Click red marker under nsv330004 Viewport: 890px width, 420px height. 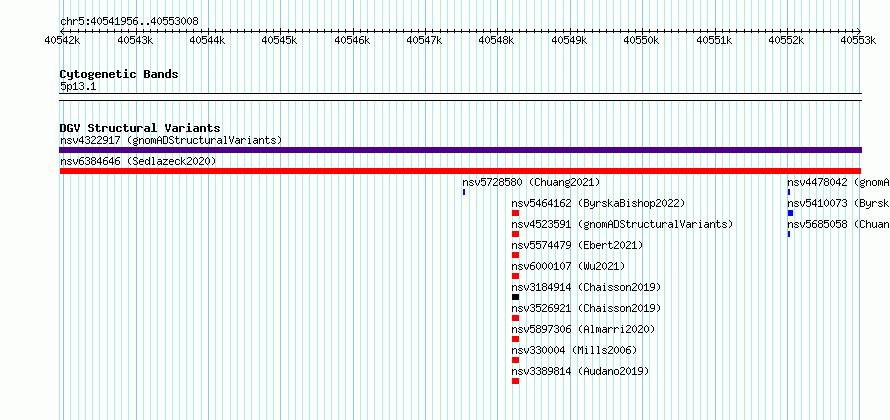tap(515, 360)
